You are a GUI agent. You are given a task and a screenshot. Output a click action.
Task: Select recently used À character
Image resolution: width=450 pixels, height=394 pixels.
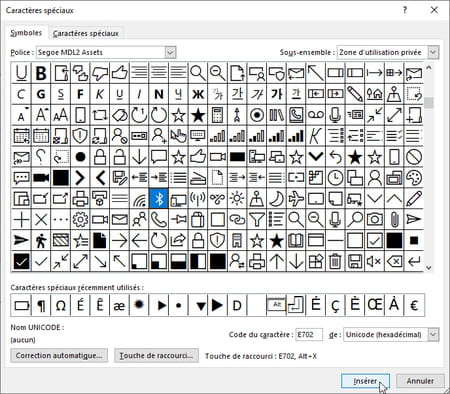[x=395, y=305]
